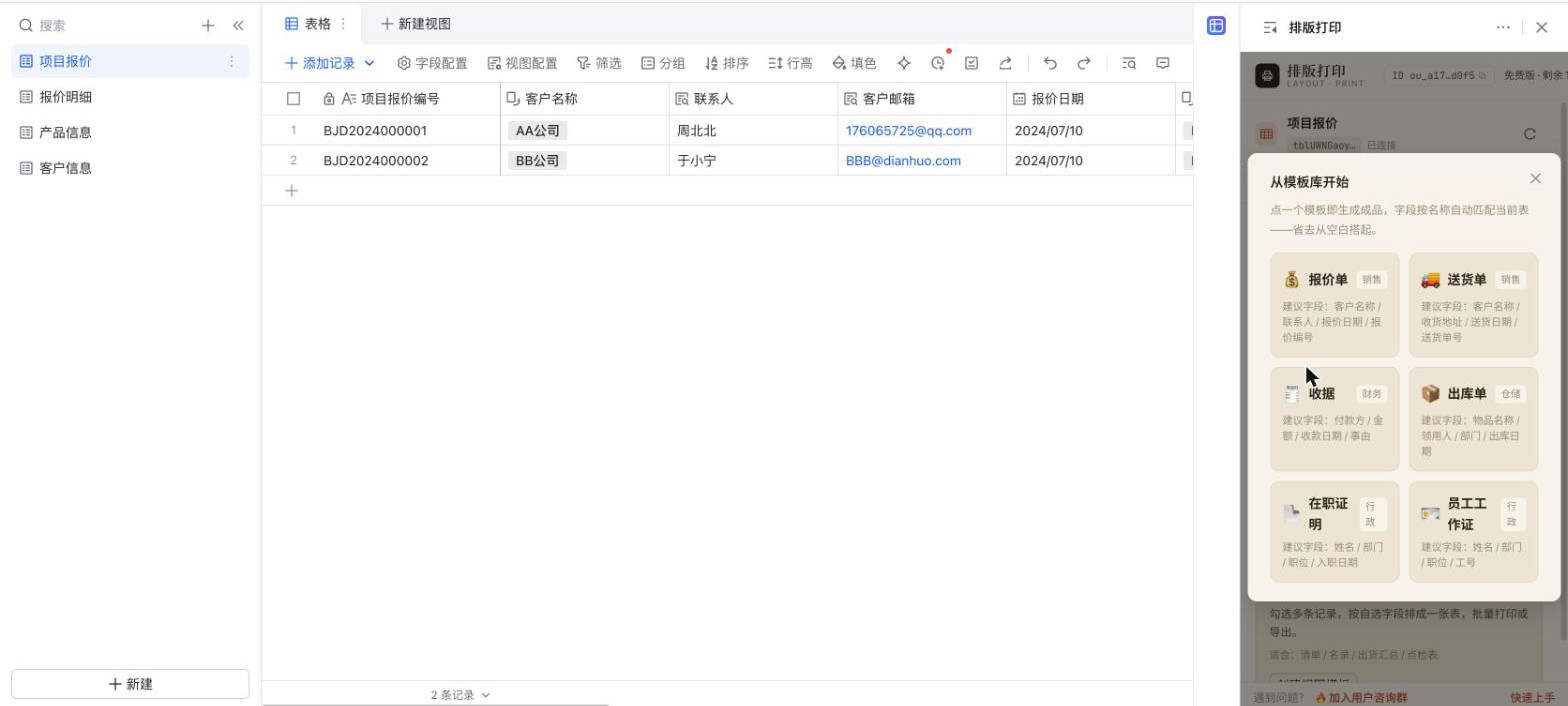Click the refresh icon beside 项目报价
Image resolution: width=1568 pixels, height=706 pixels.
[1529, 134]
